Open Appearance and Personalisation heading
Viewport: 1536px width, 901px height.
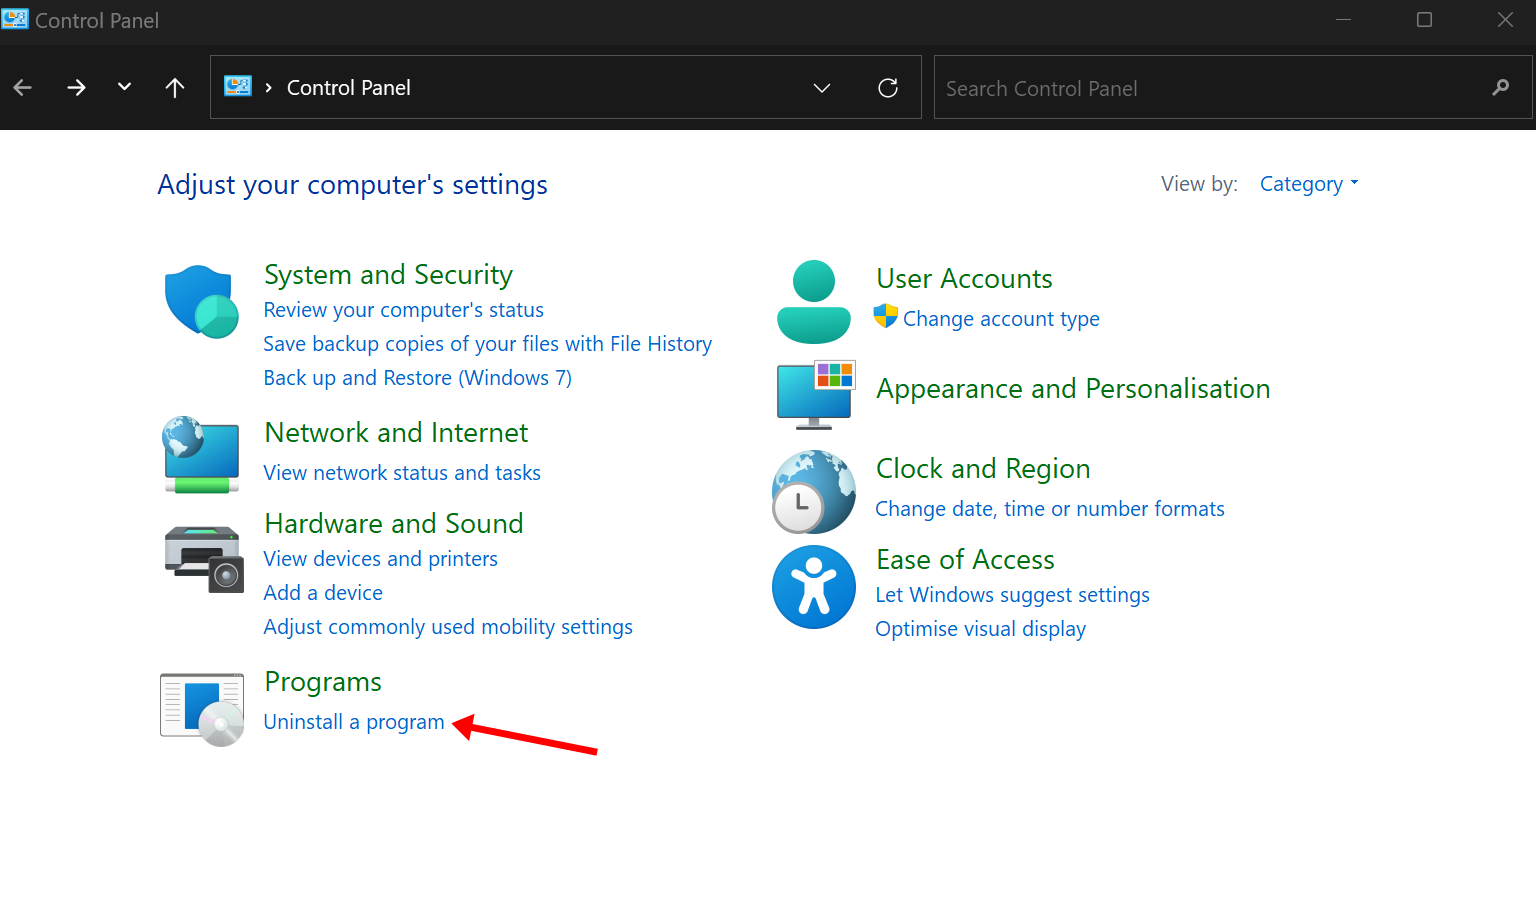tap(1073, 389)
